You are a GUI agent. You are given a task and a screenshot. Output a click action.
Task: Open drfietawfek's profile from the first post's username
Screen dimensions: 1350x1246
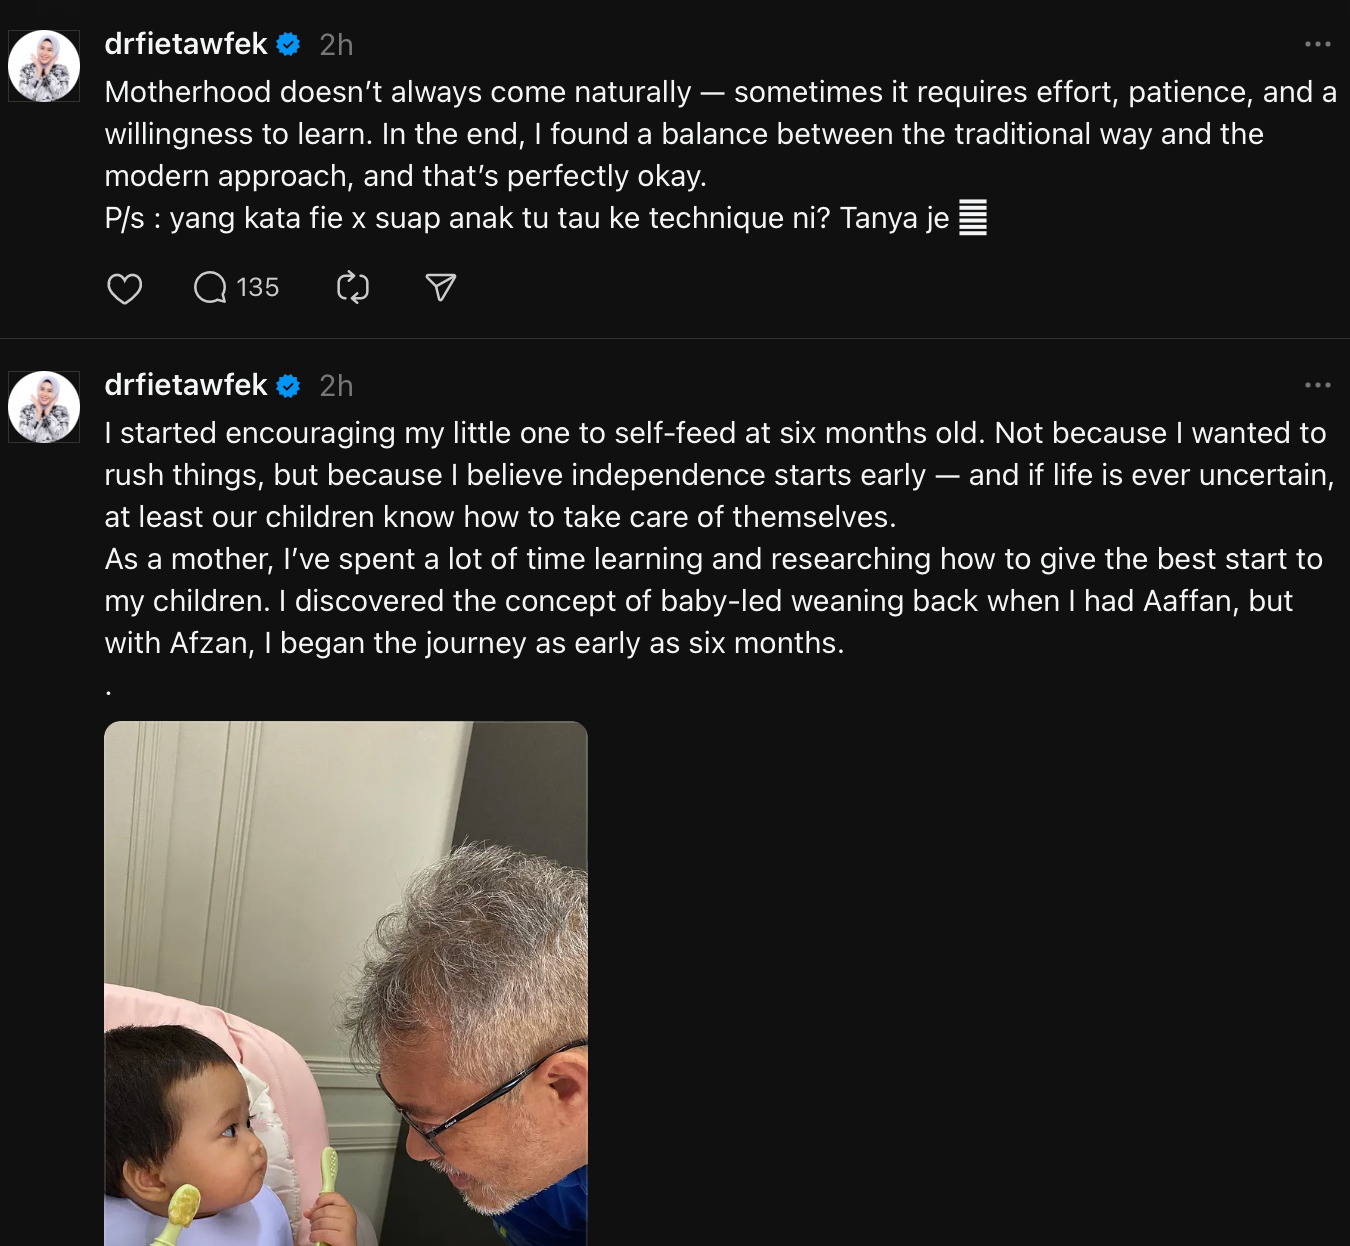(x=186, y=44)
